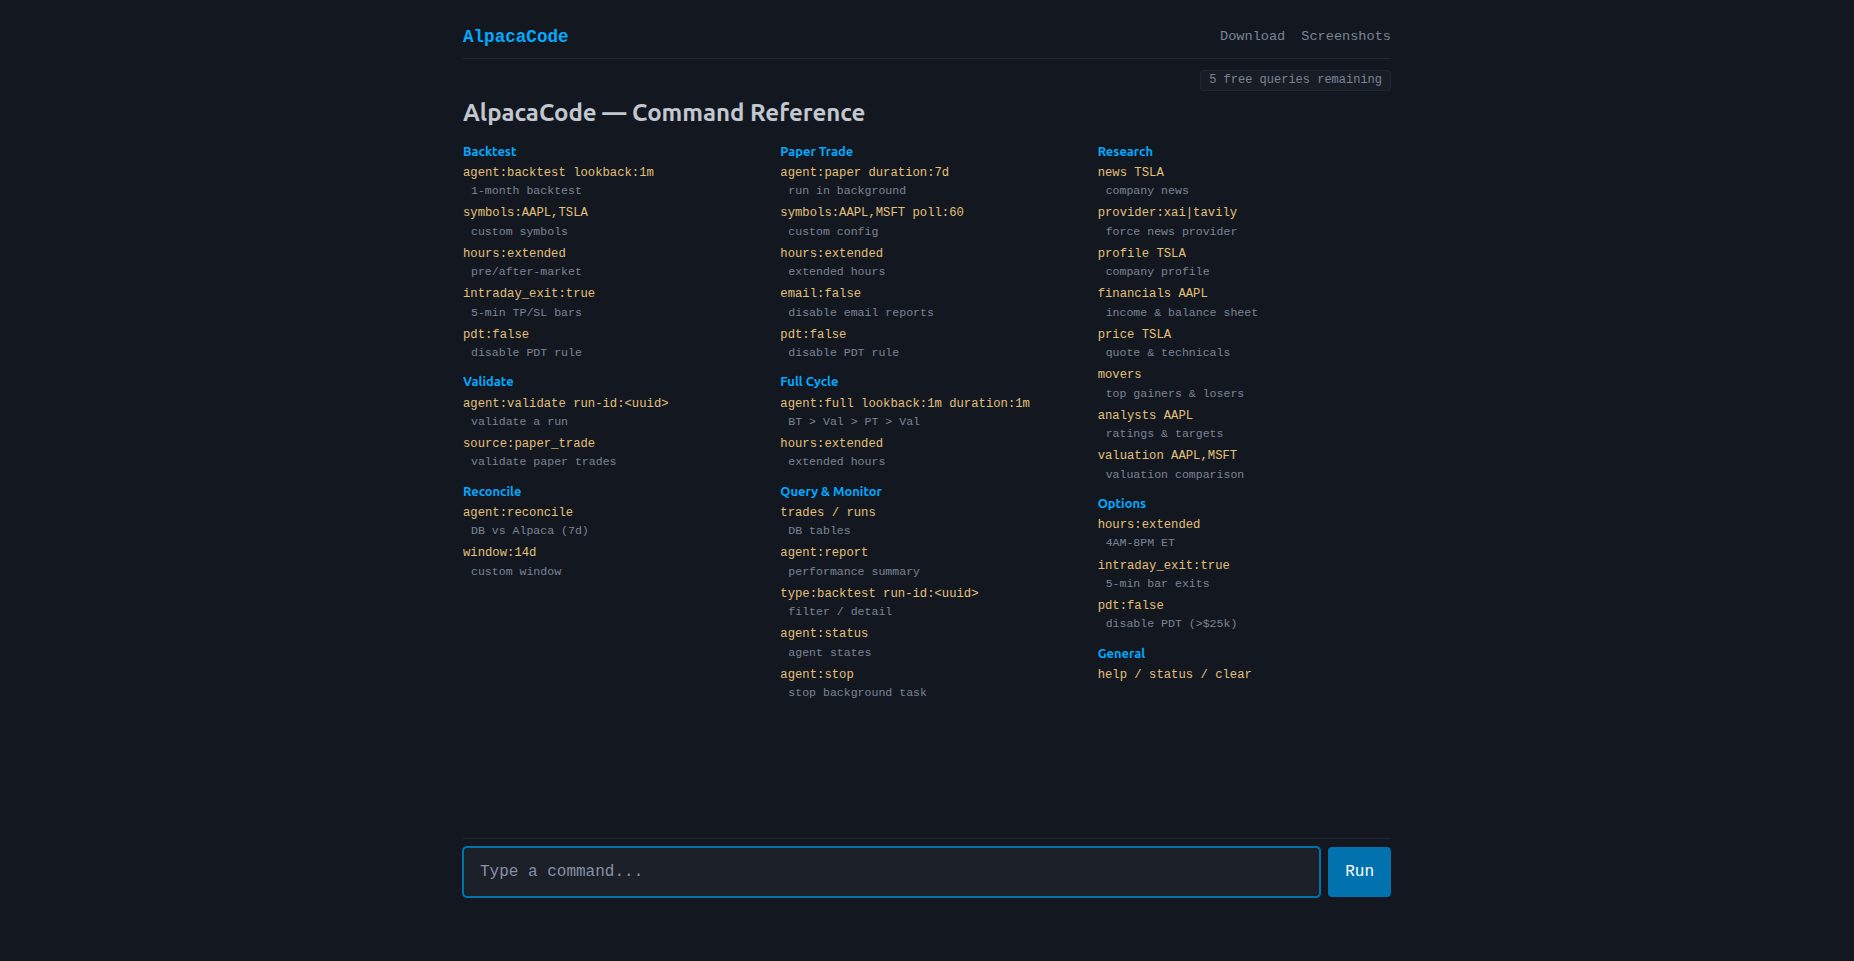Click the Paper Trade section heading
1854x961 pixels.
(816, 151)
